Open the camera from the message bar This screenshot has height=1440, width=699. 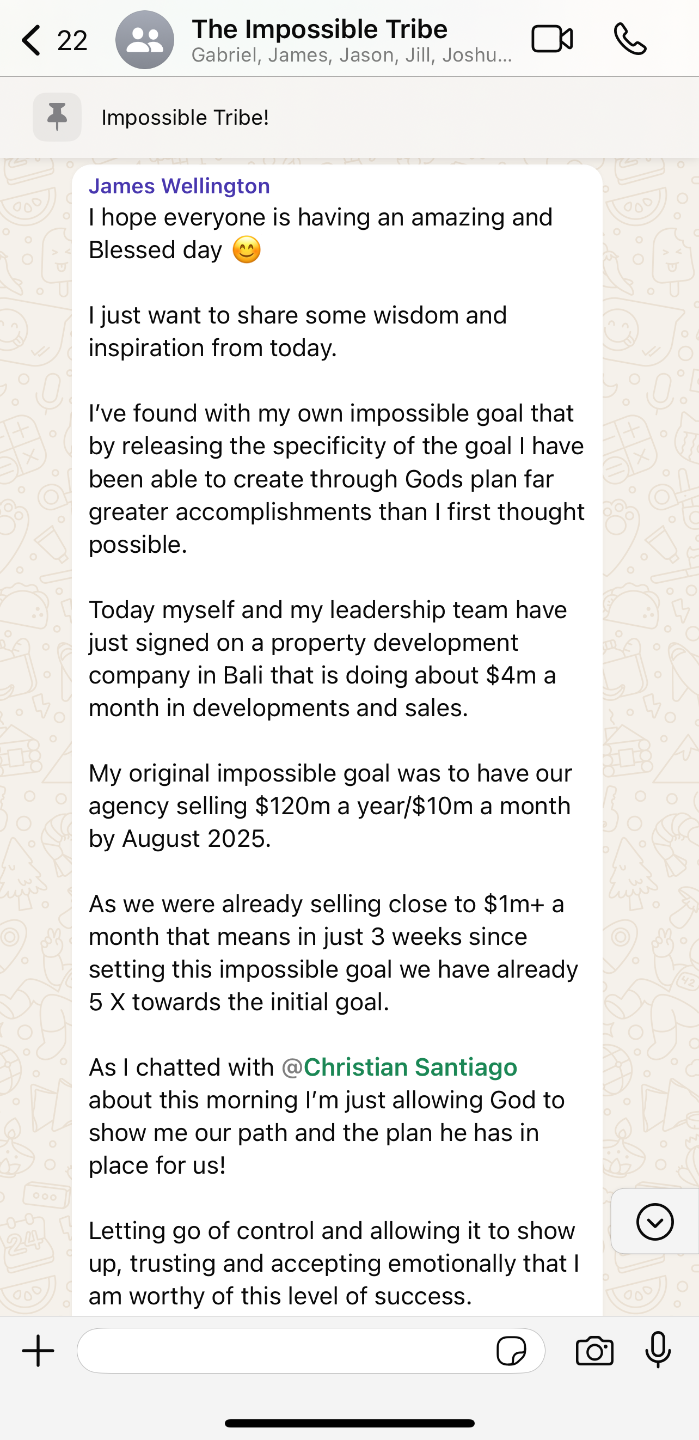click(594, 1352)
